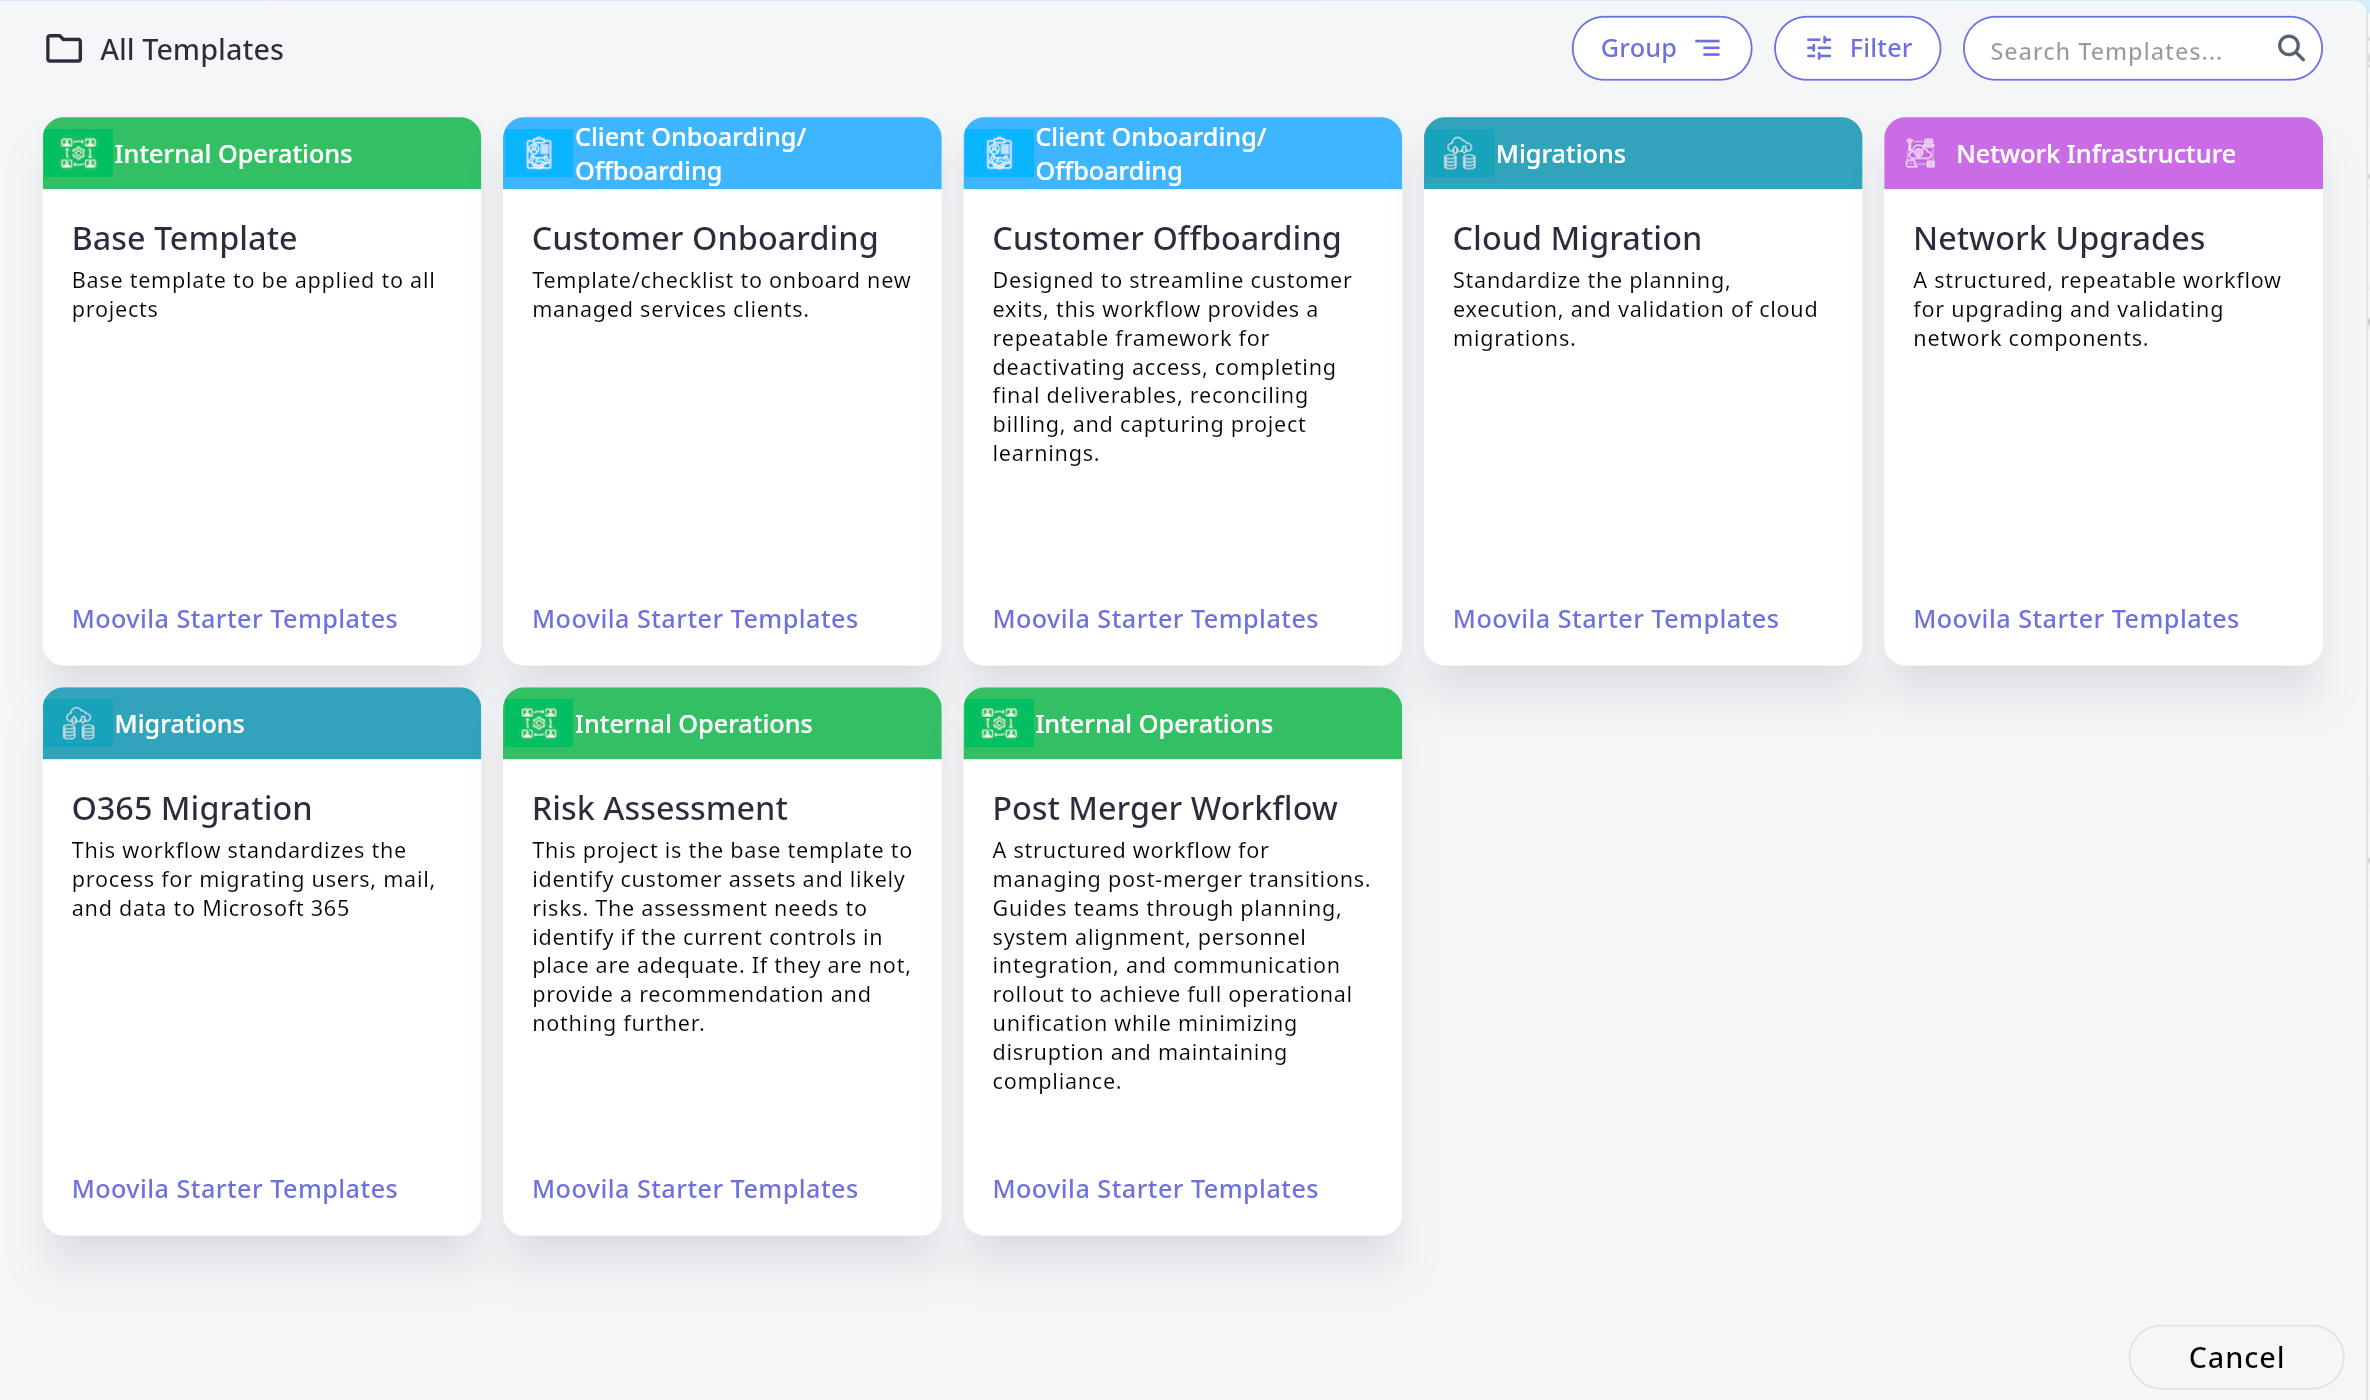Focus the Search Templates field

point(2120,50)
